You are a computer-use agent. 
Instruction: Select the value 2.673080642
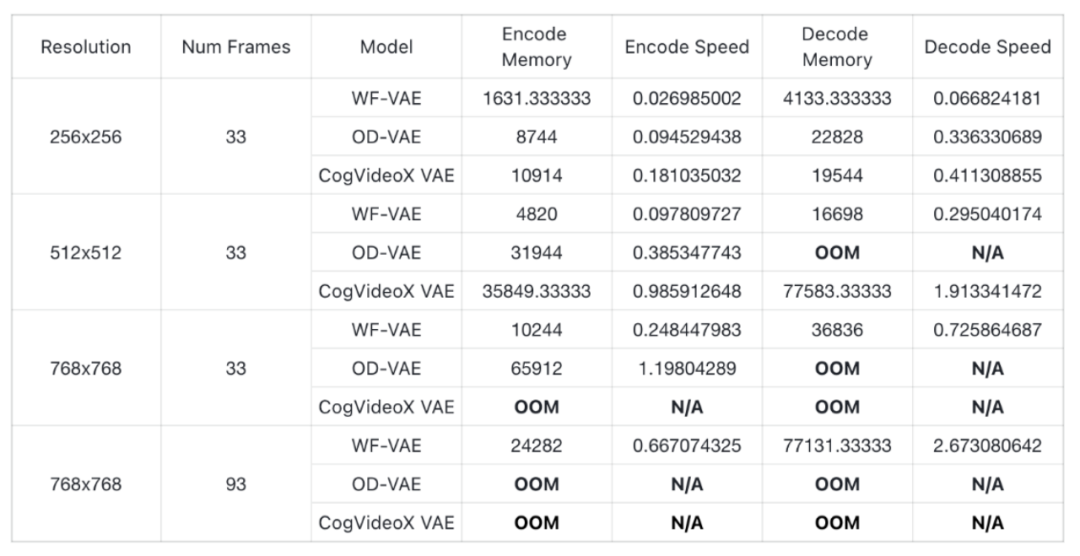[x=987, y=446]
